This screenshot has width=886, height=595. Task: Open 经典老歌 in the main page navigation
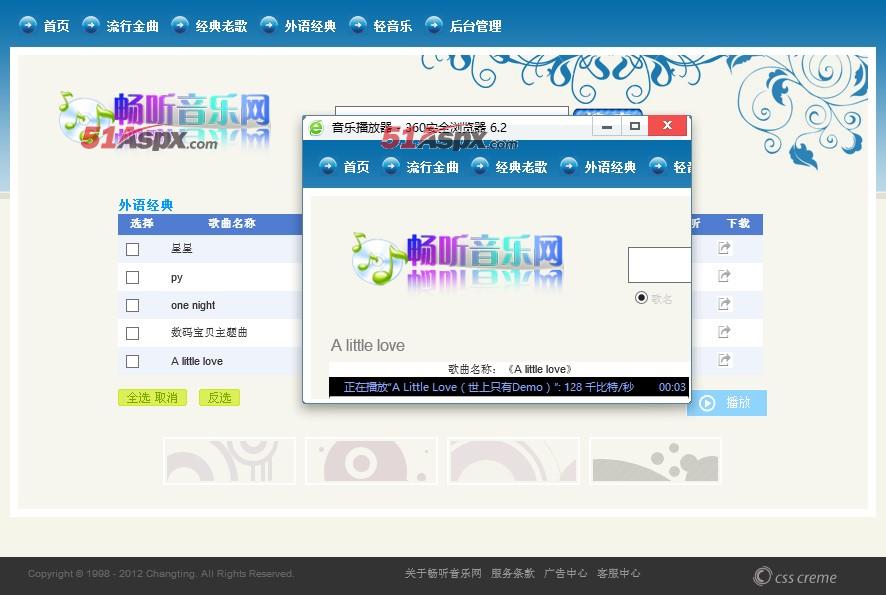coord(221,26)
